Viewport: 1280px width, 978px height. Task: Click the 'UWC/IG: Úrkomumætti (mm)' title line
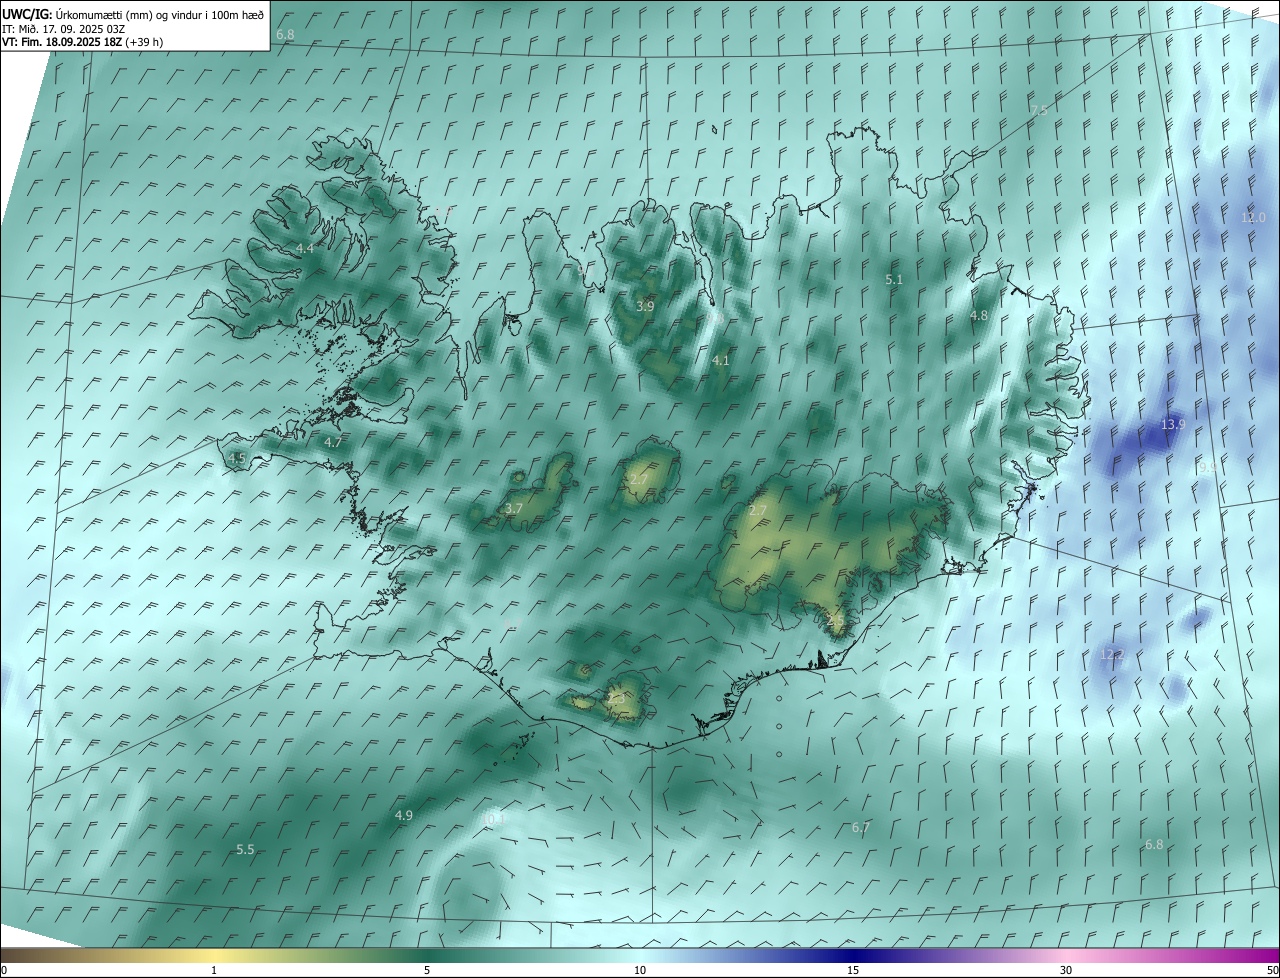(133, 14)
